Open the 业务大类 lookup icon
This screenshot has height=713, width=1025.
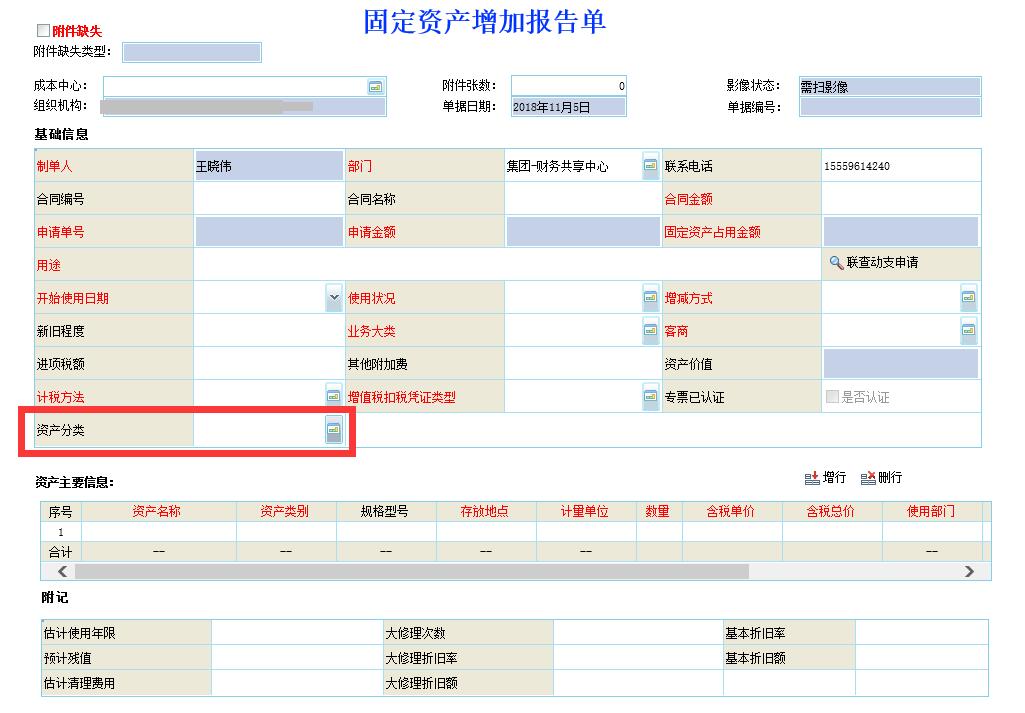pyautogui.click(x=650, y=331)
